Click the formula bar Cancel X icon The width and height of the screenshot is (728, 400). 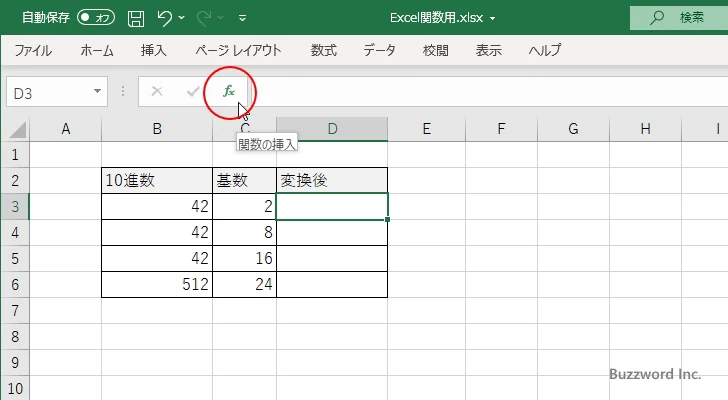[157, 91]
